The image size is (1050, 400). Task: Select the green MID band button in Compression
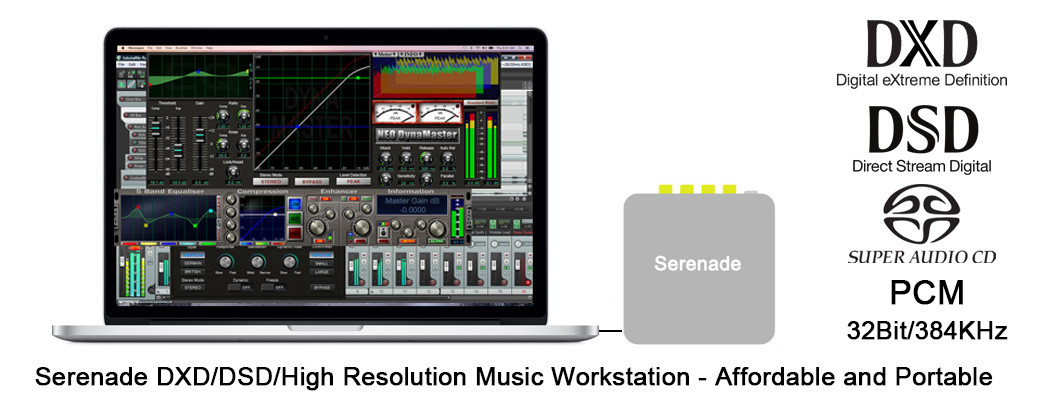tap(295, 218)
